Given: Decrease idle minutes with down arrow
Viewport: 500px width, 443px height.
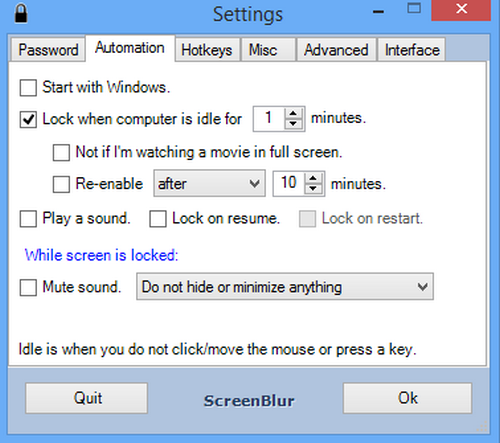Looking at the screenshot, I should (x=293, y=124).
